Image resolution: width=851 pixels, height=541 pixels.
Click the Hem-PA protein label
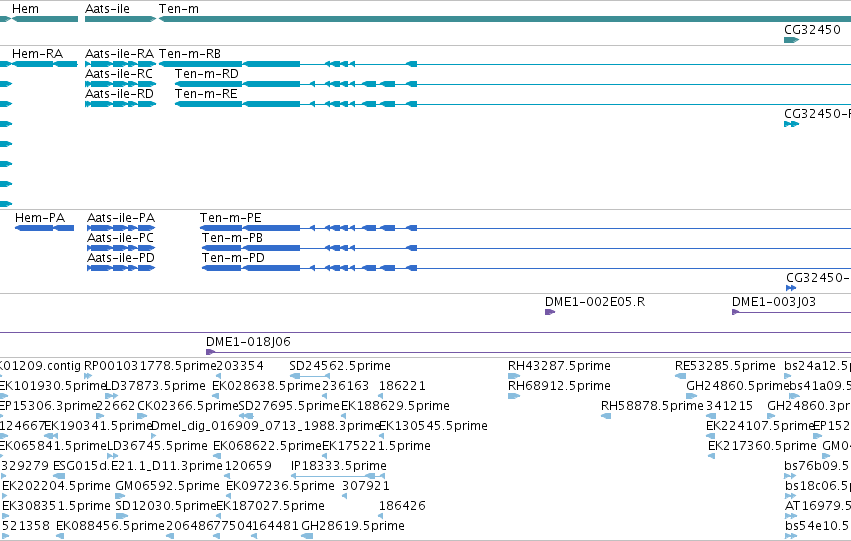tap(40, 218)
